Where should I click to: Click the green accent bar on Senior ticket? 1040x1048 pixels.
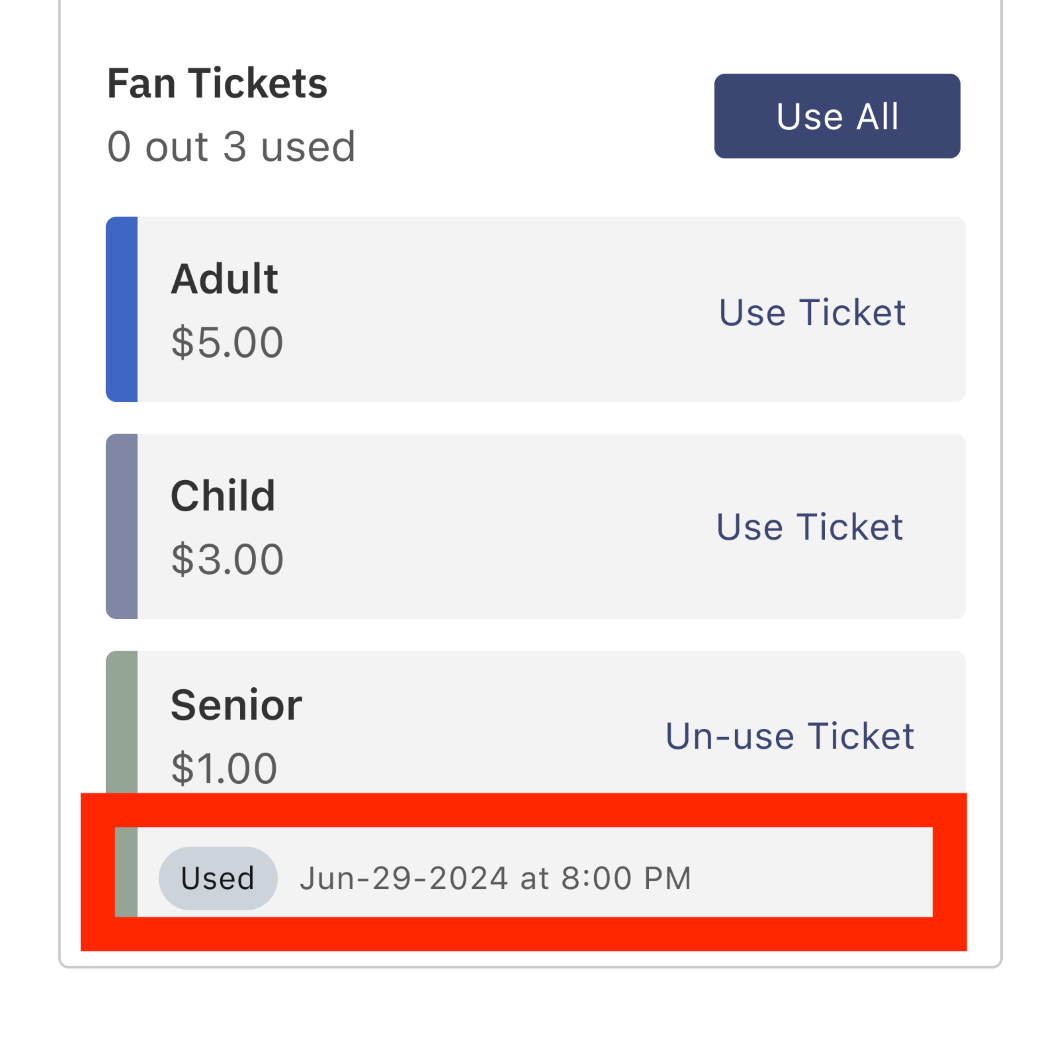click(x=121, y=720)
